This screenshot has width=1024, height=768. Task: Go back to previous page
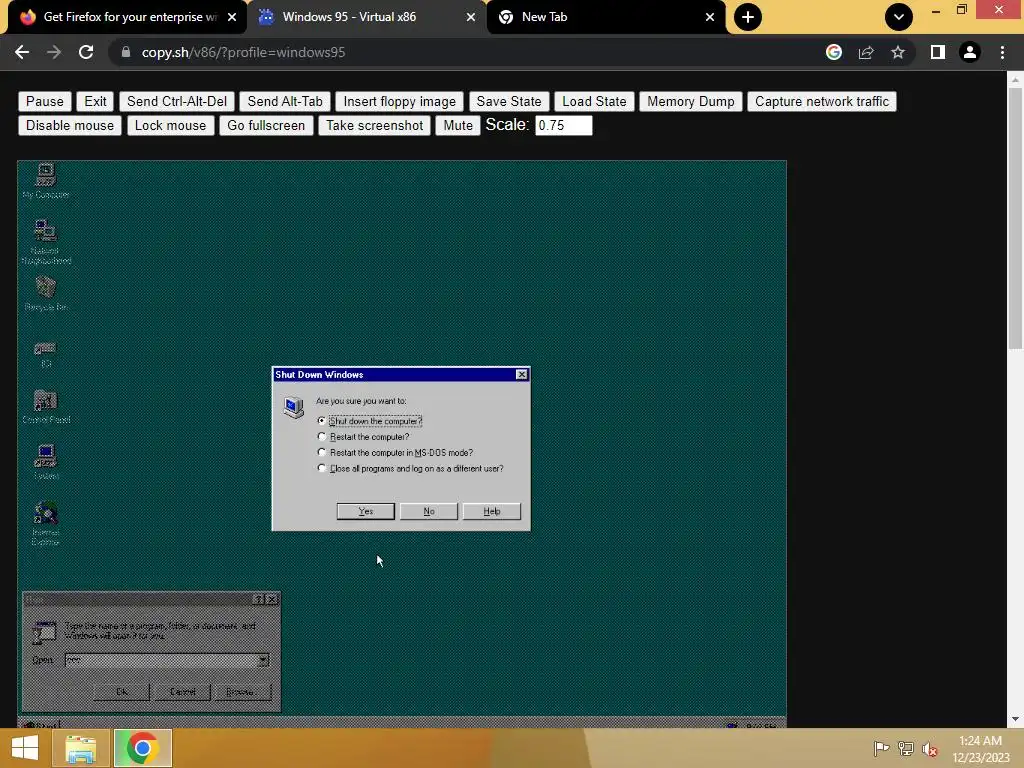point(22,52)
